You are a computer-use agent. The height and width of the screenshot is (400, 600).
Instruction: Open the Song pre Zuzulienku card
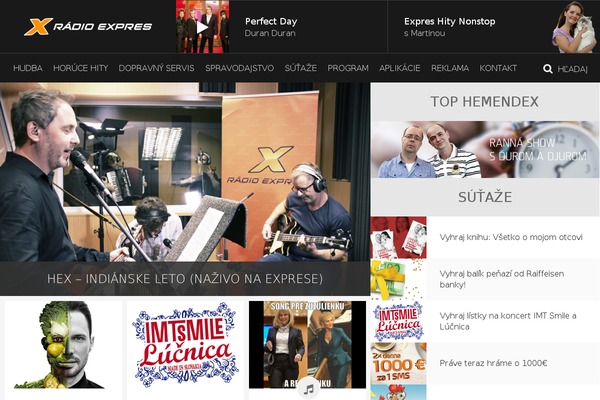click(307, 345)
